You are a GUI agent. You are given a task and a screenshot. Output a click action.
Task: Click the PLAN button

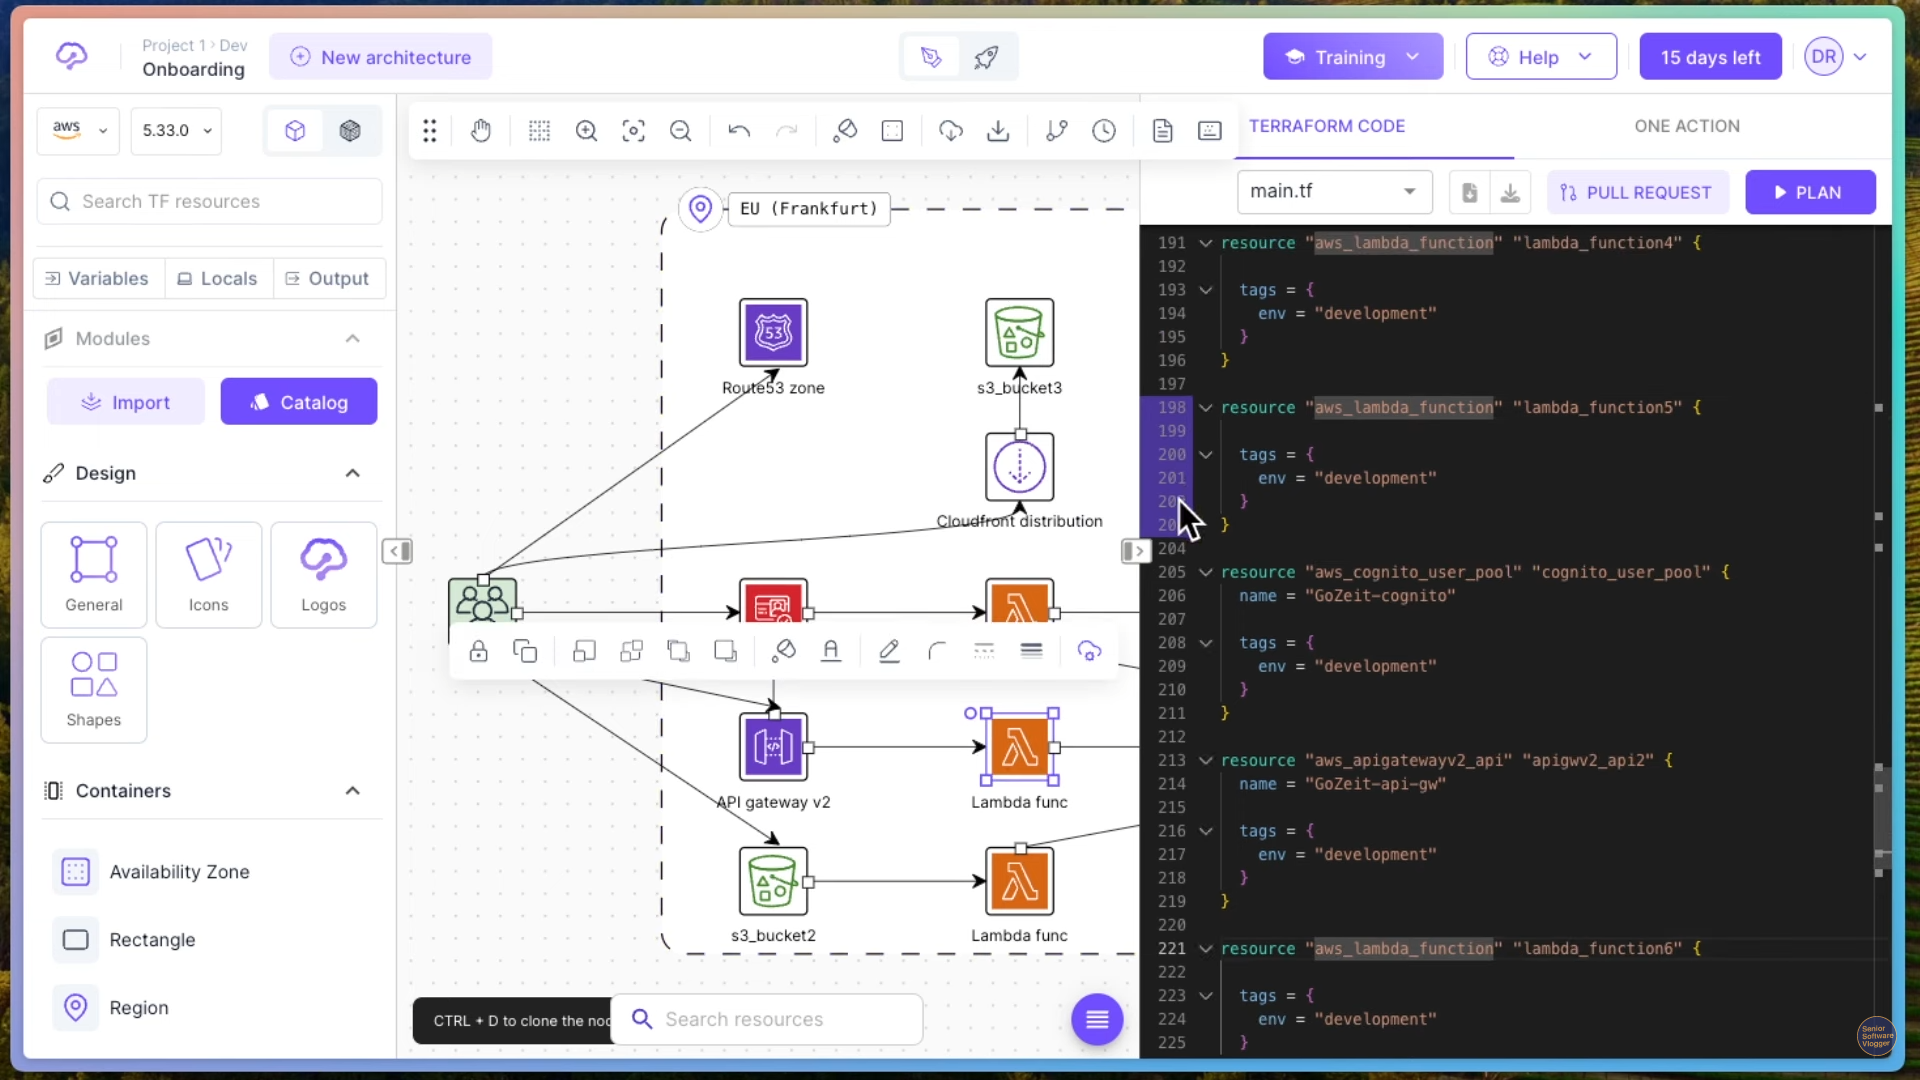tap(1810, 192)
